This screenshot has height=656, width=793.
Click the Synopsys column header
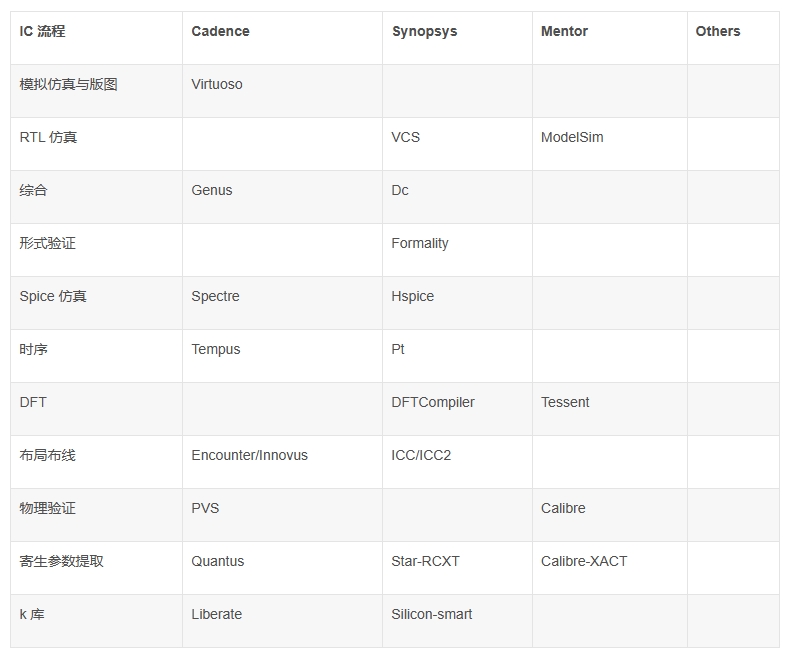pos(424,31)
